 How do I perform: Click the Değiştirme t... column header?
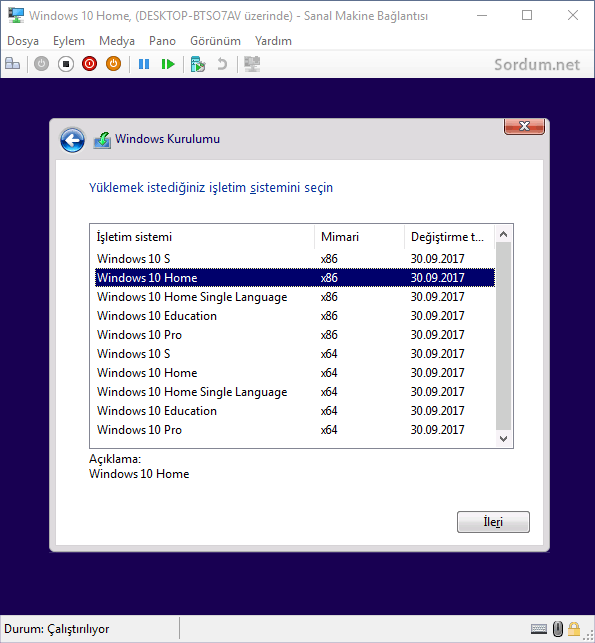(449, 237)
